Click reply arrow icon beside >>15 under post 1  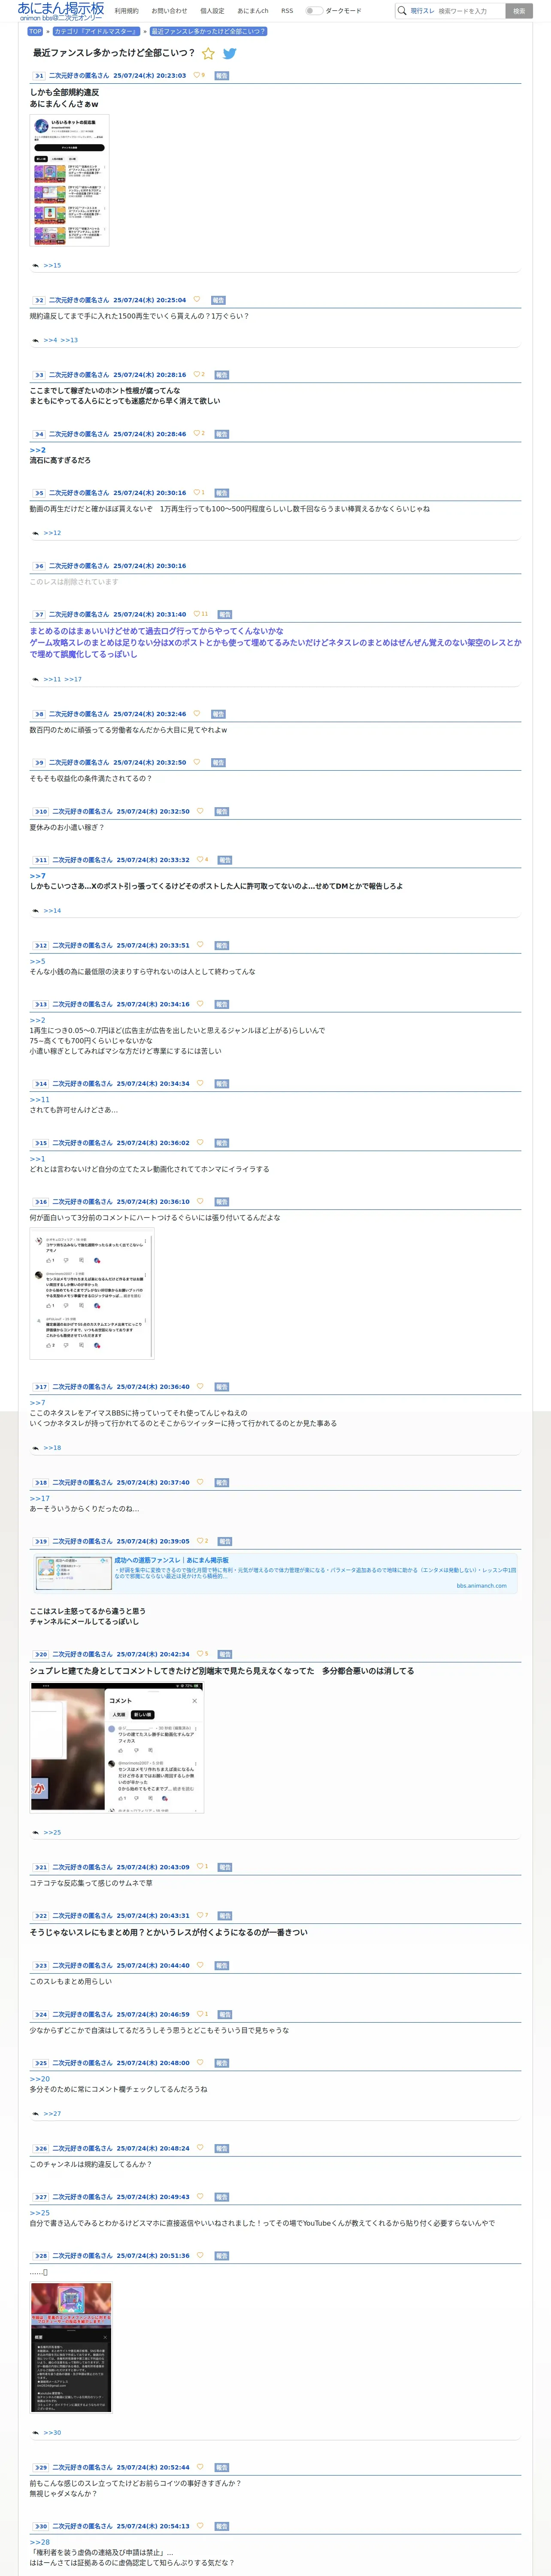(x=35, y=266)
